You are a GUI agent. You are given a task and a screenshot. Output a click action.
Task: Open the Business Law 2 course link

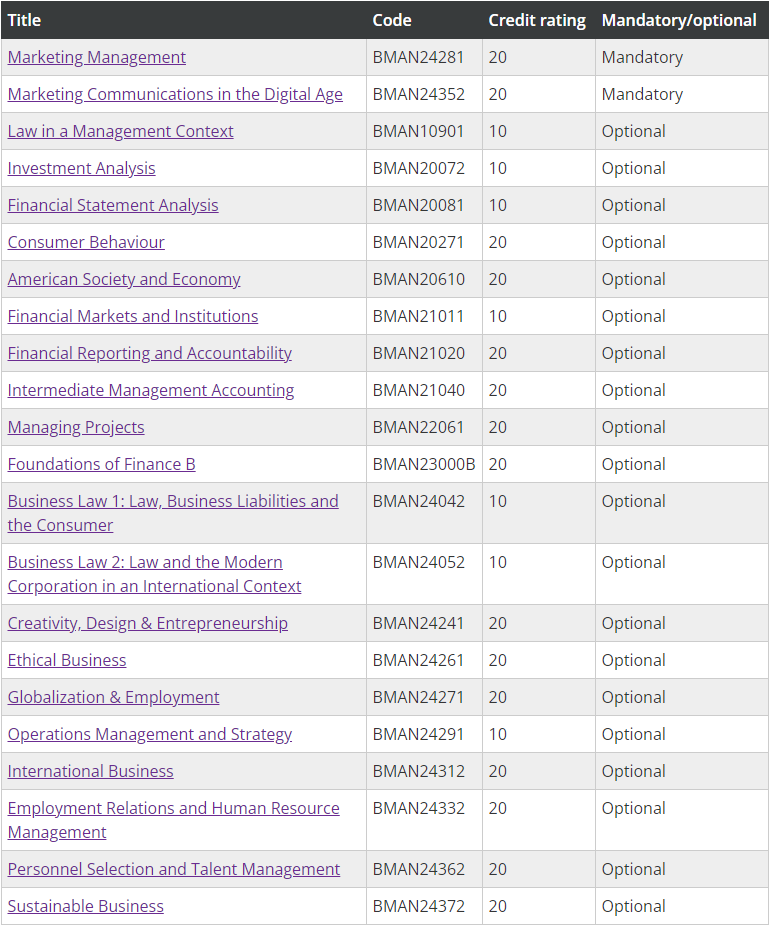pos(155,575)
